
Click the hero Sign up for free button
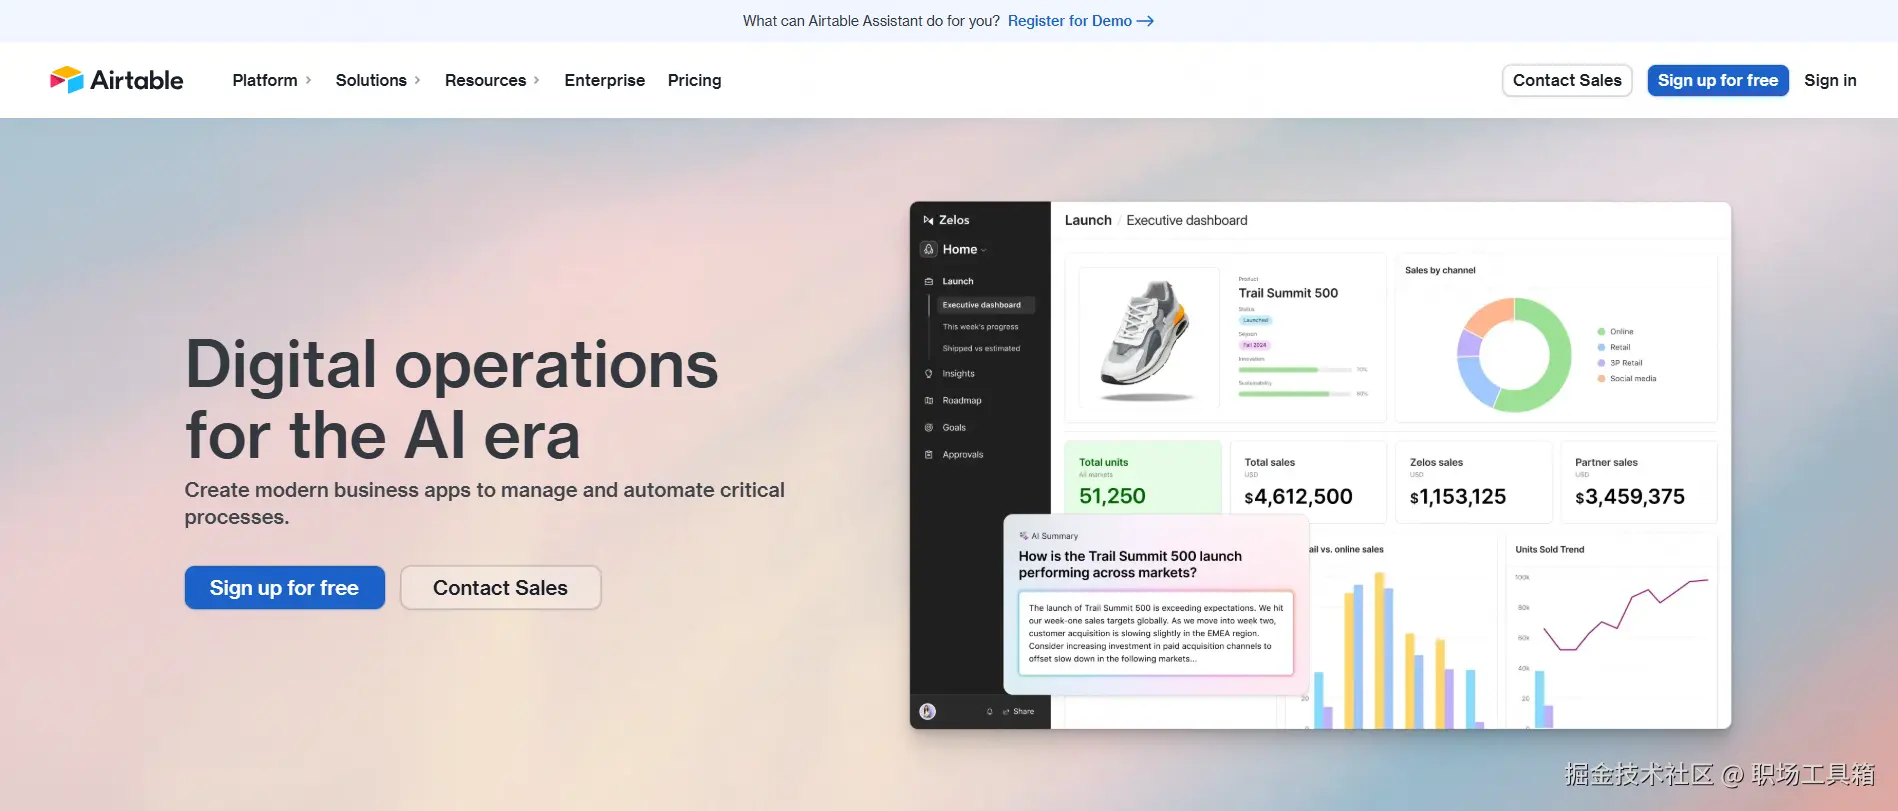(284, 588)
